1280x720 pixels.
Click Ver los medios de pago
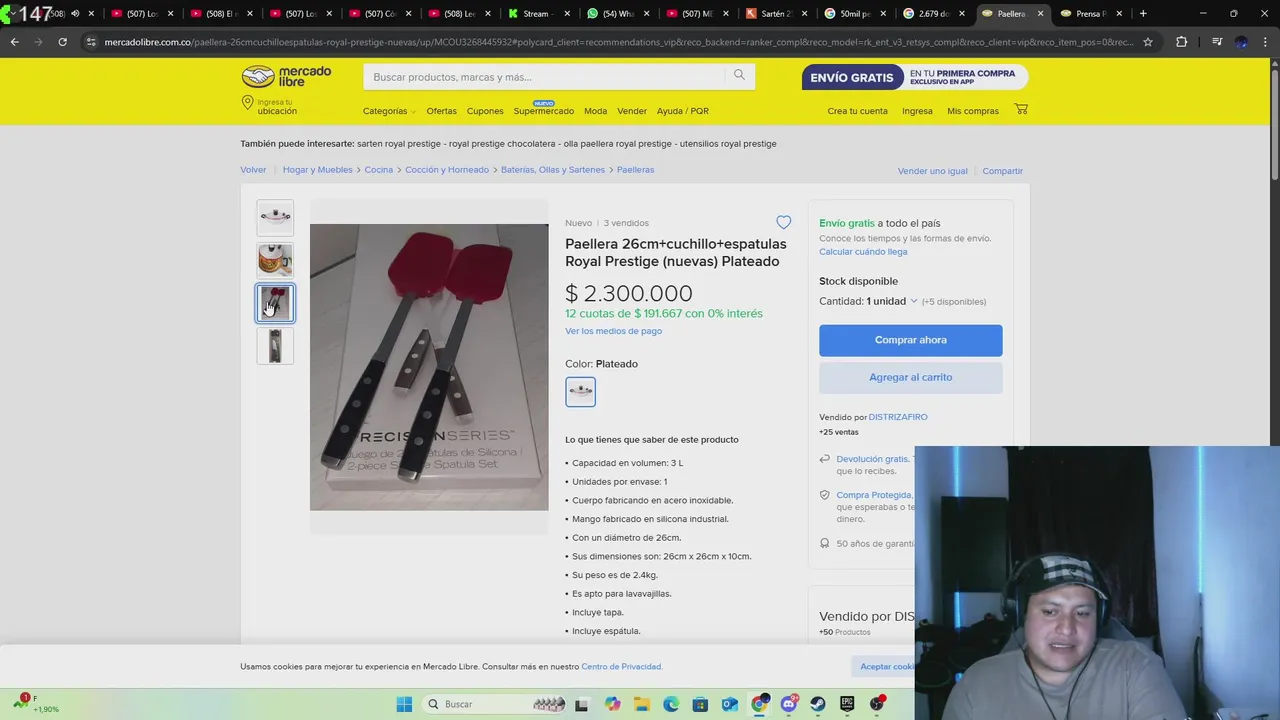(x=613, y=331)
